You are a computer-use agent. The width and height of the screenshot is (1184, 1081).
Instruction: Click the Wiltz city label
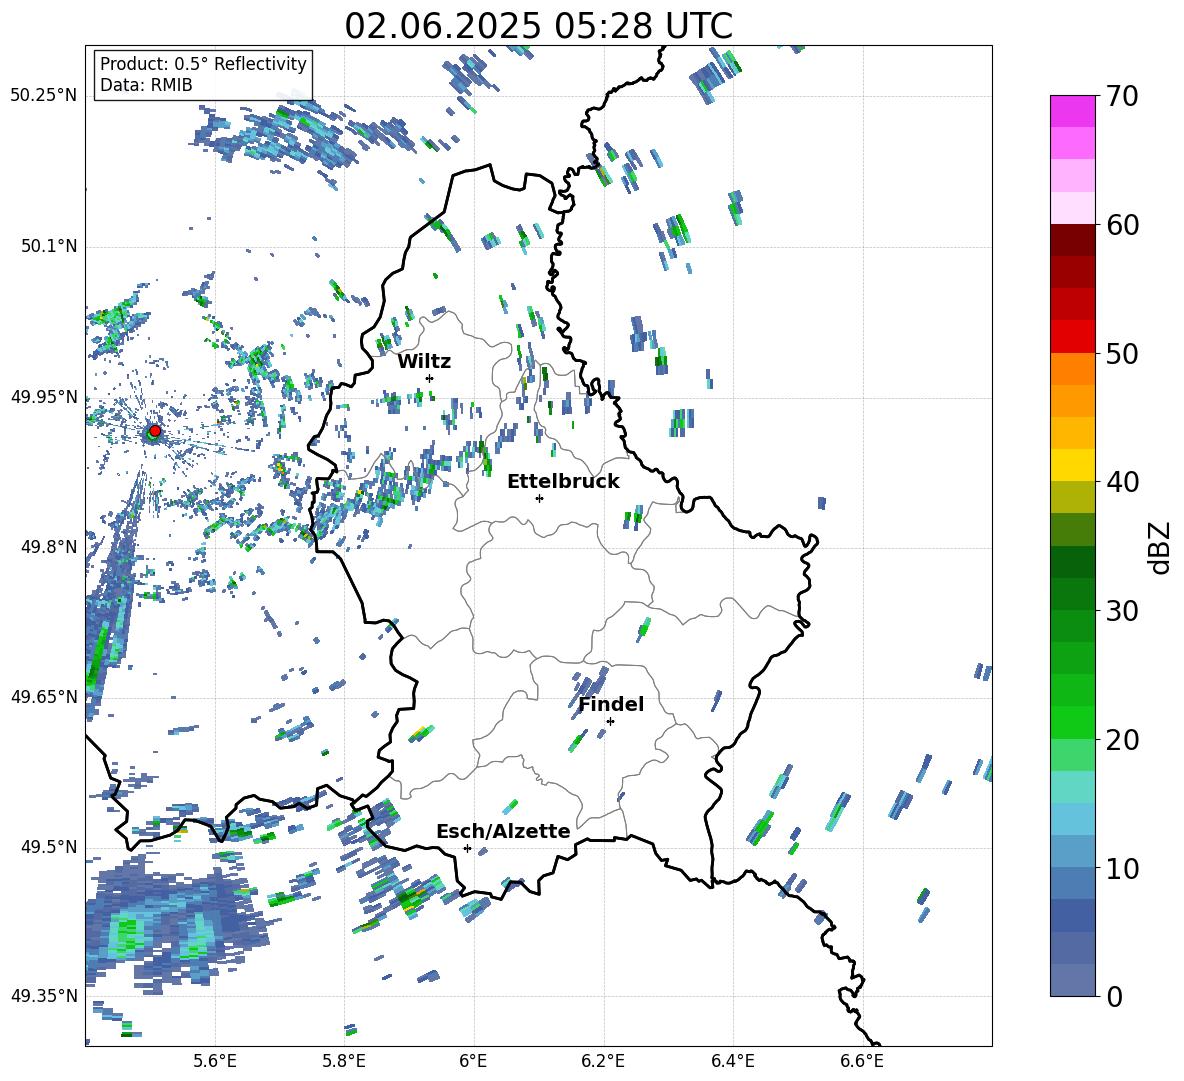[424, 362]
